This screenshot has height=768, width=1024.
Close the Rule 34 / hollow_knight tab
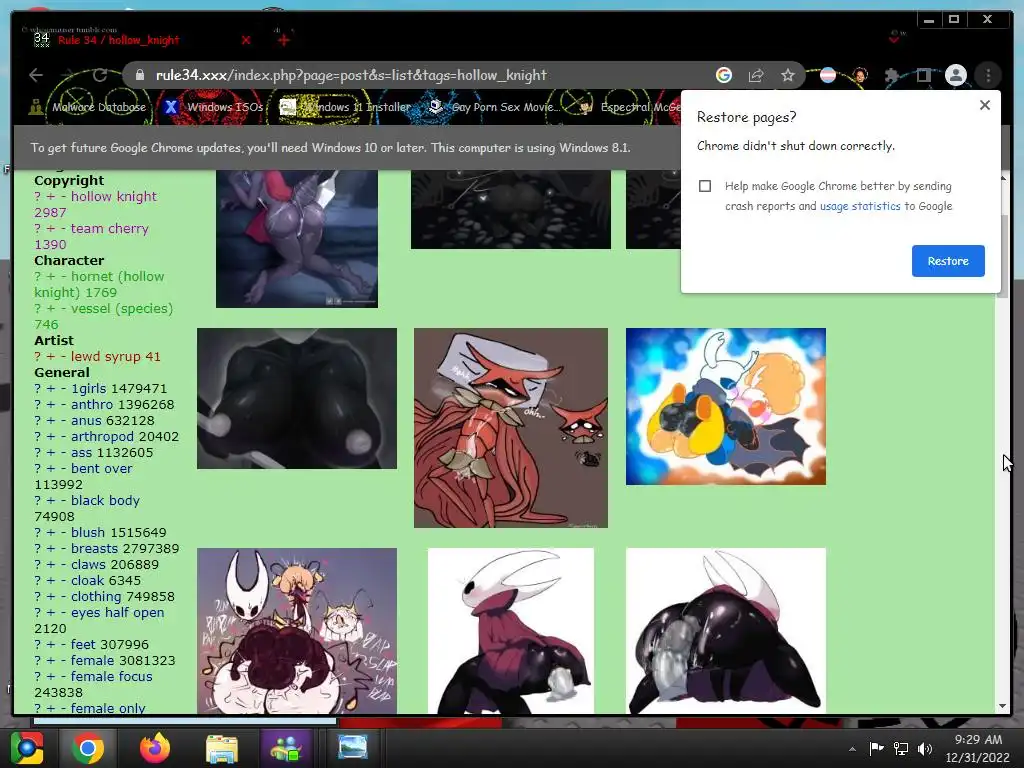[x=246, y=40]
